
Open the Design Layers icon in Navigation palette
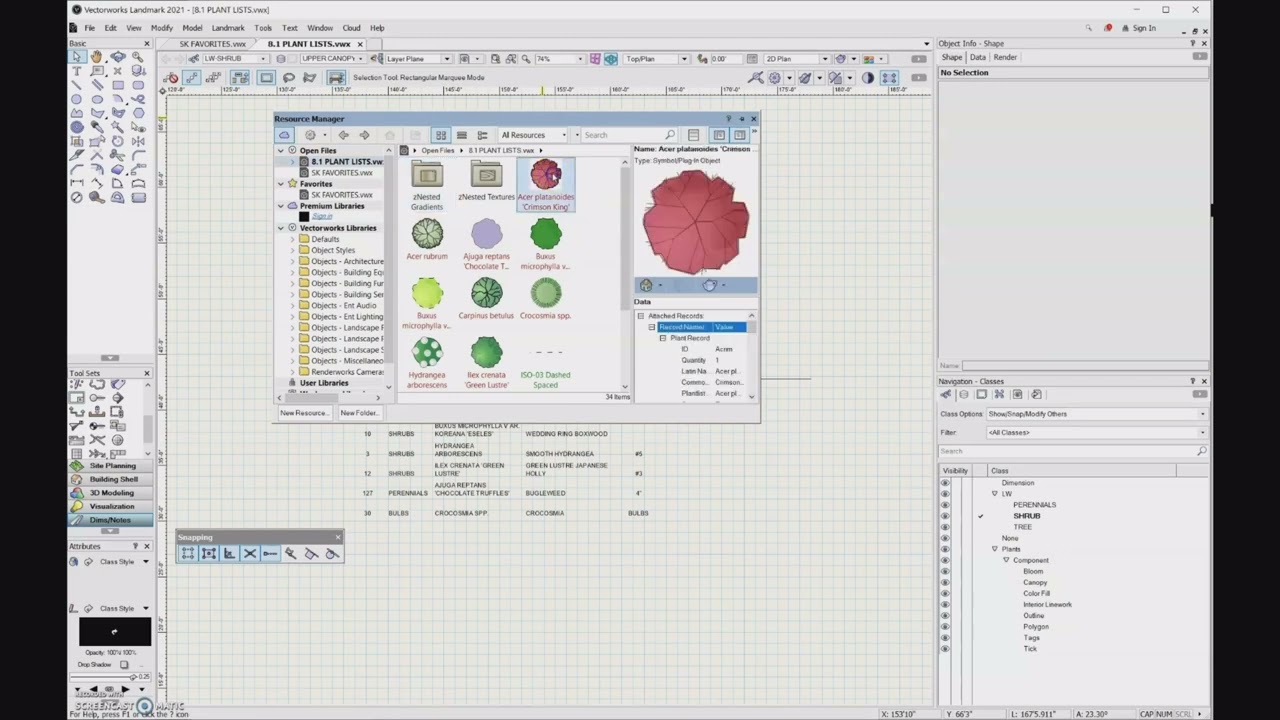(x=964, y=394)
